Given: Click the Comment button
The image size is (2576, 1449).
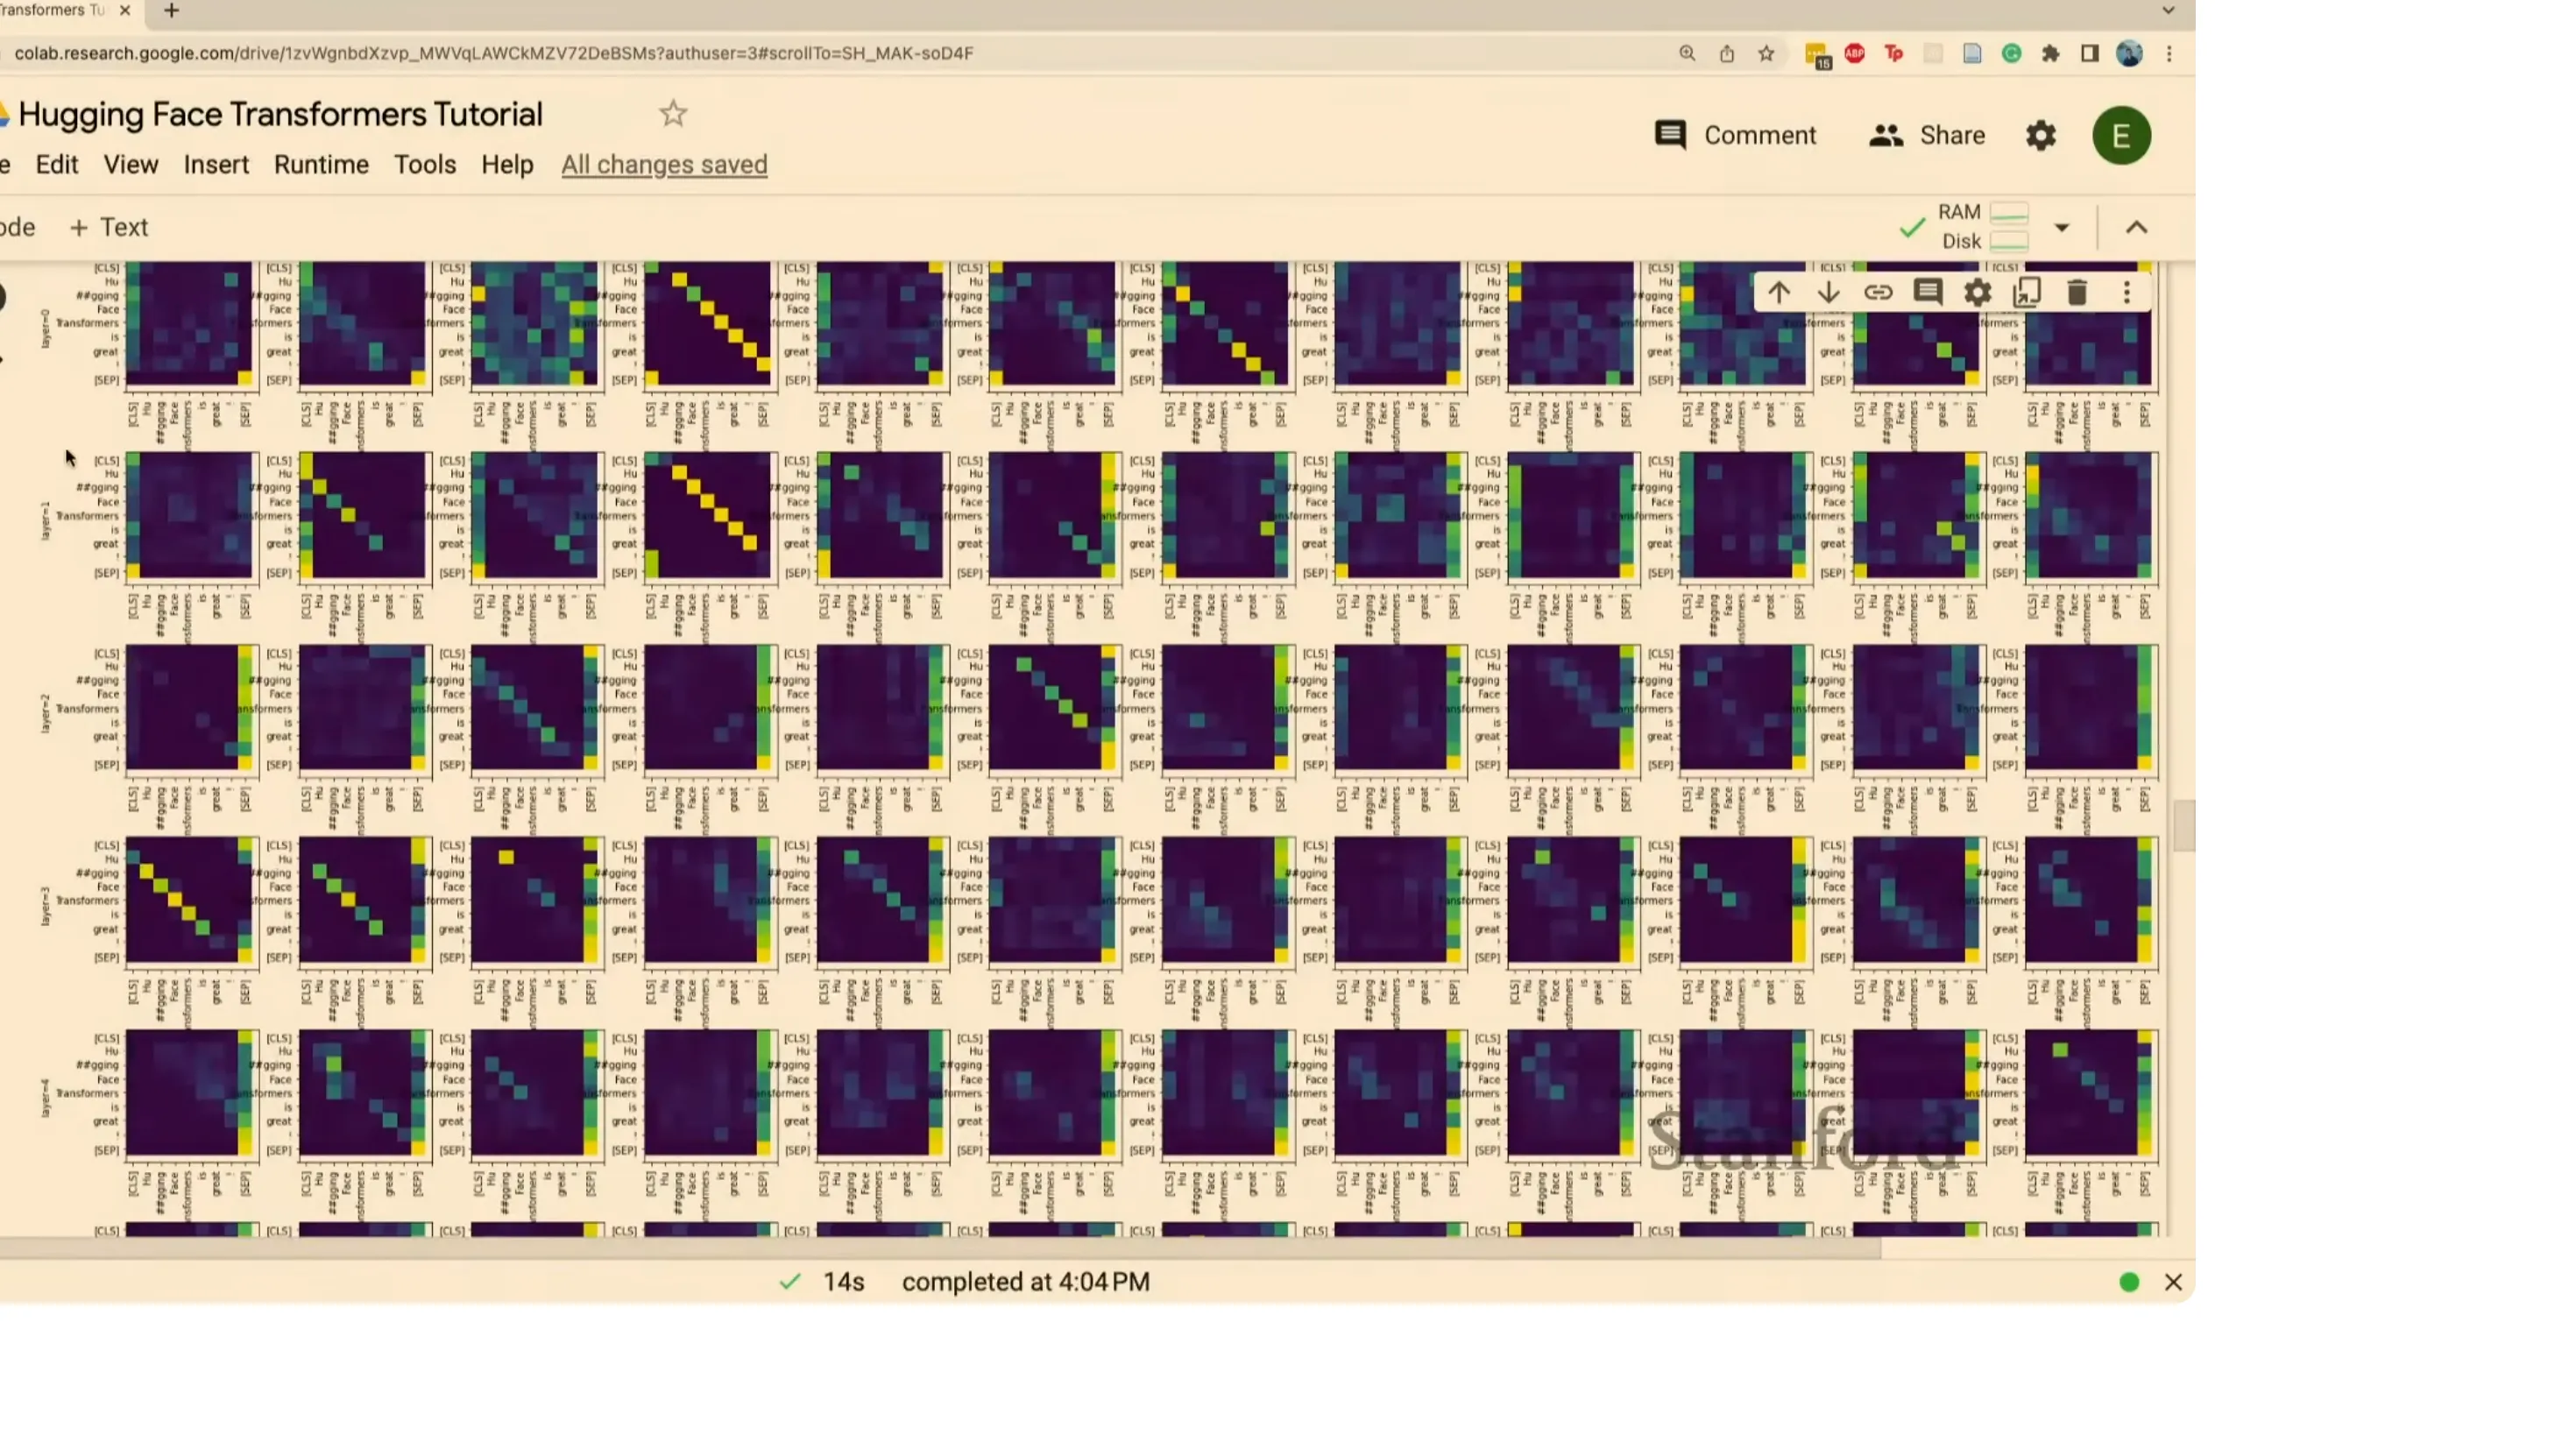Looking at the screenshot, I should pyautogui.click(x=1735, y=135).
